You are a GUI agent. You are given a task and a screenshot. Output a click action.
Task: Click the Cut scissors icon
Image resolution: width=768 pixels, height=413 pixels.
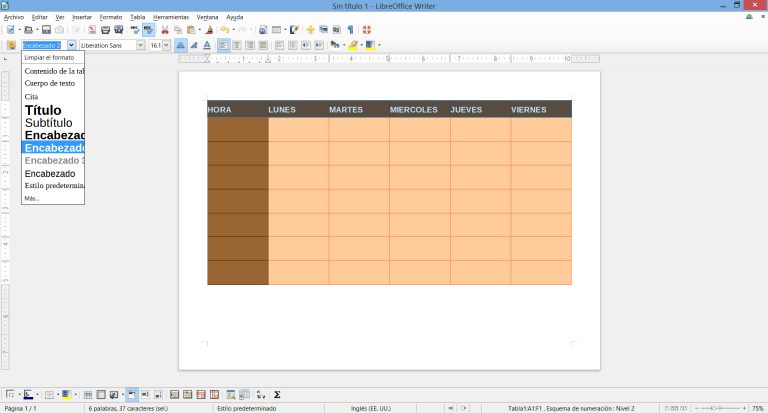click(165, 30)
